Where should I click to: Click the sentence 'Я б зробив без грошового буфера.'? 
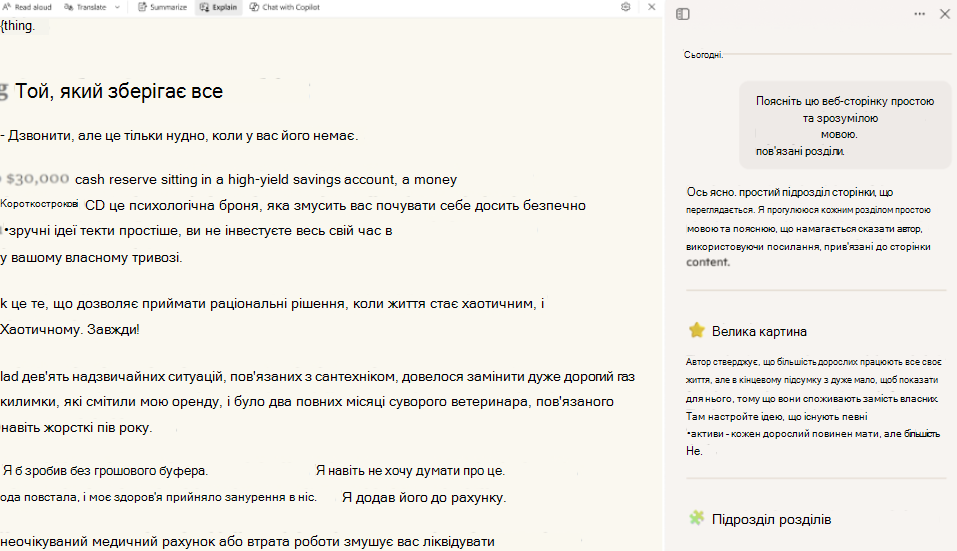[x=105, y=470]
